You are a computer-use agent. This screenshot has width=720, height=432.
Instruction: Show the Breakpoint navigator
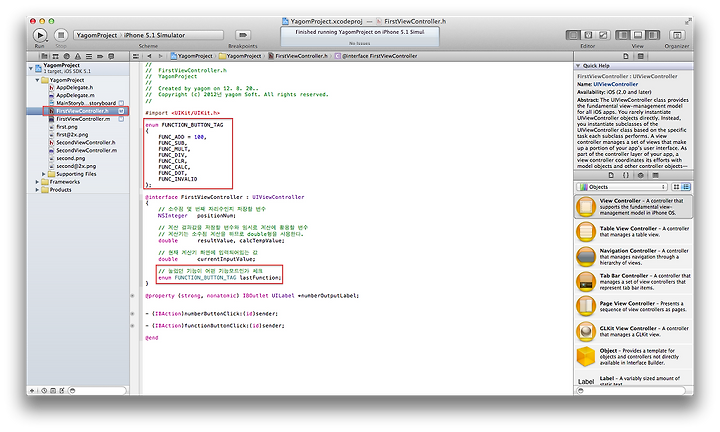100,56
